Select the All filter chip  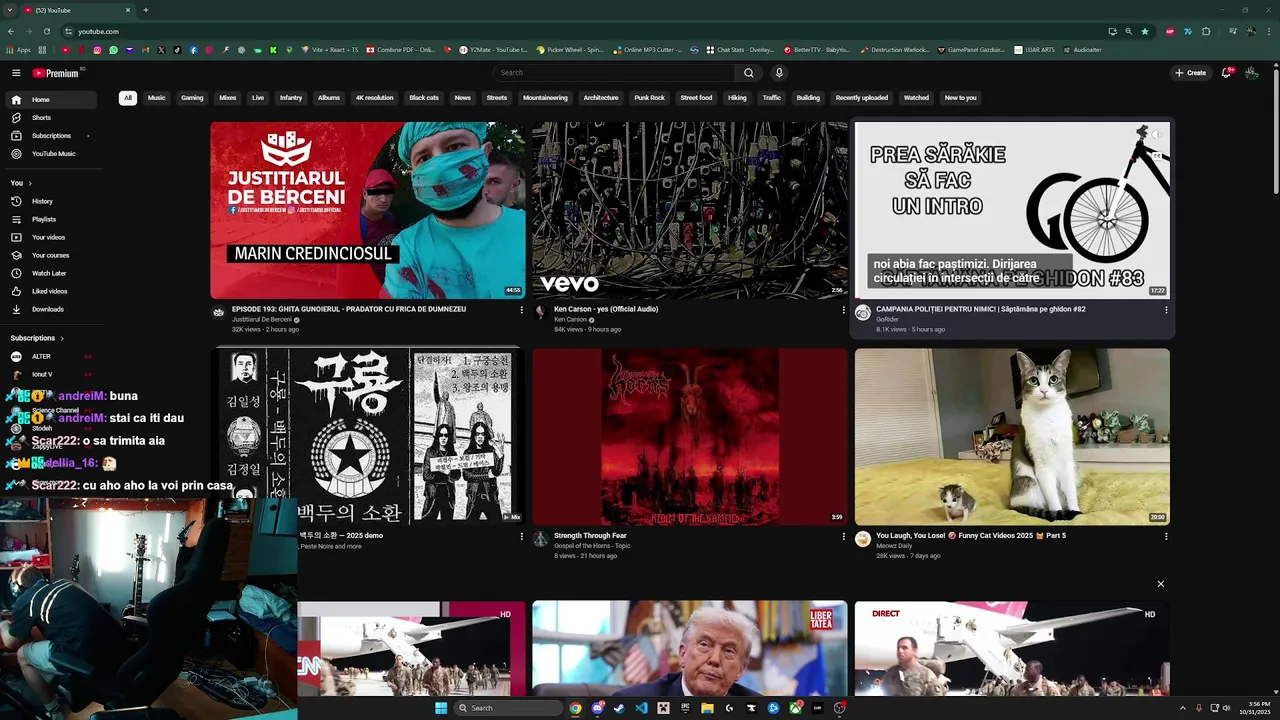click(x=128, y=98)
